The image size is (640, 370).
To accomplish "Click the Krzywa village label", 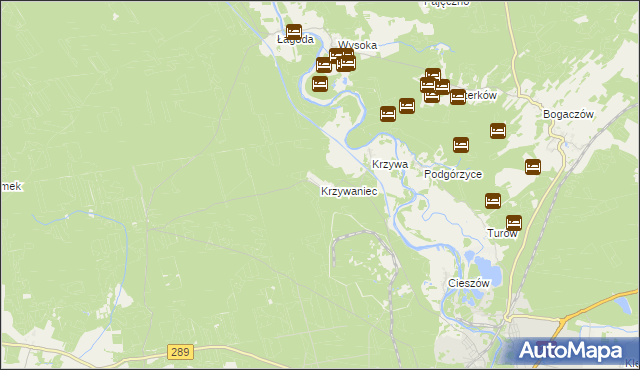I will pyautogui.click(x=390, y=164).
